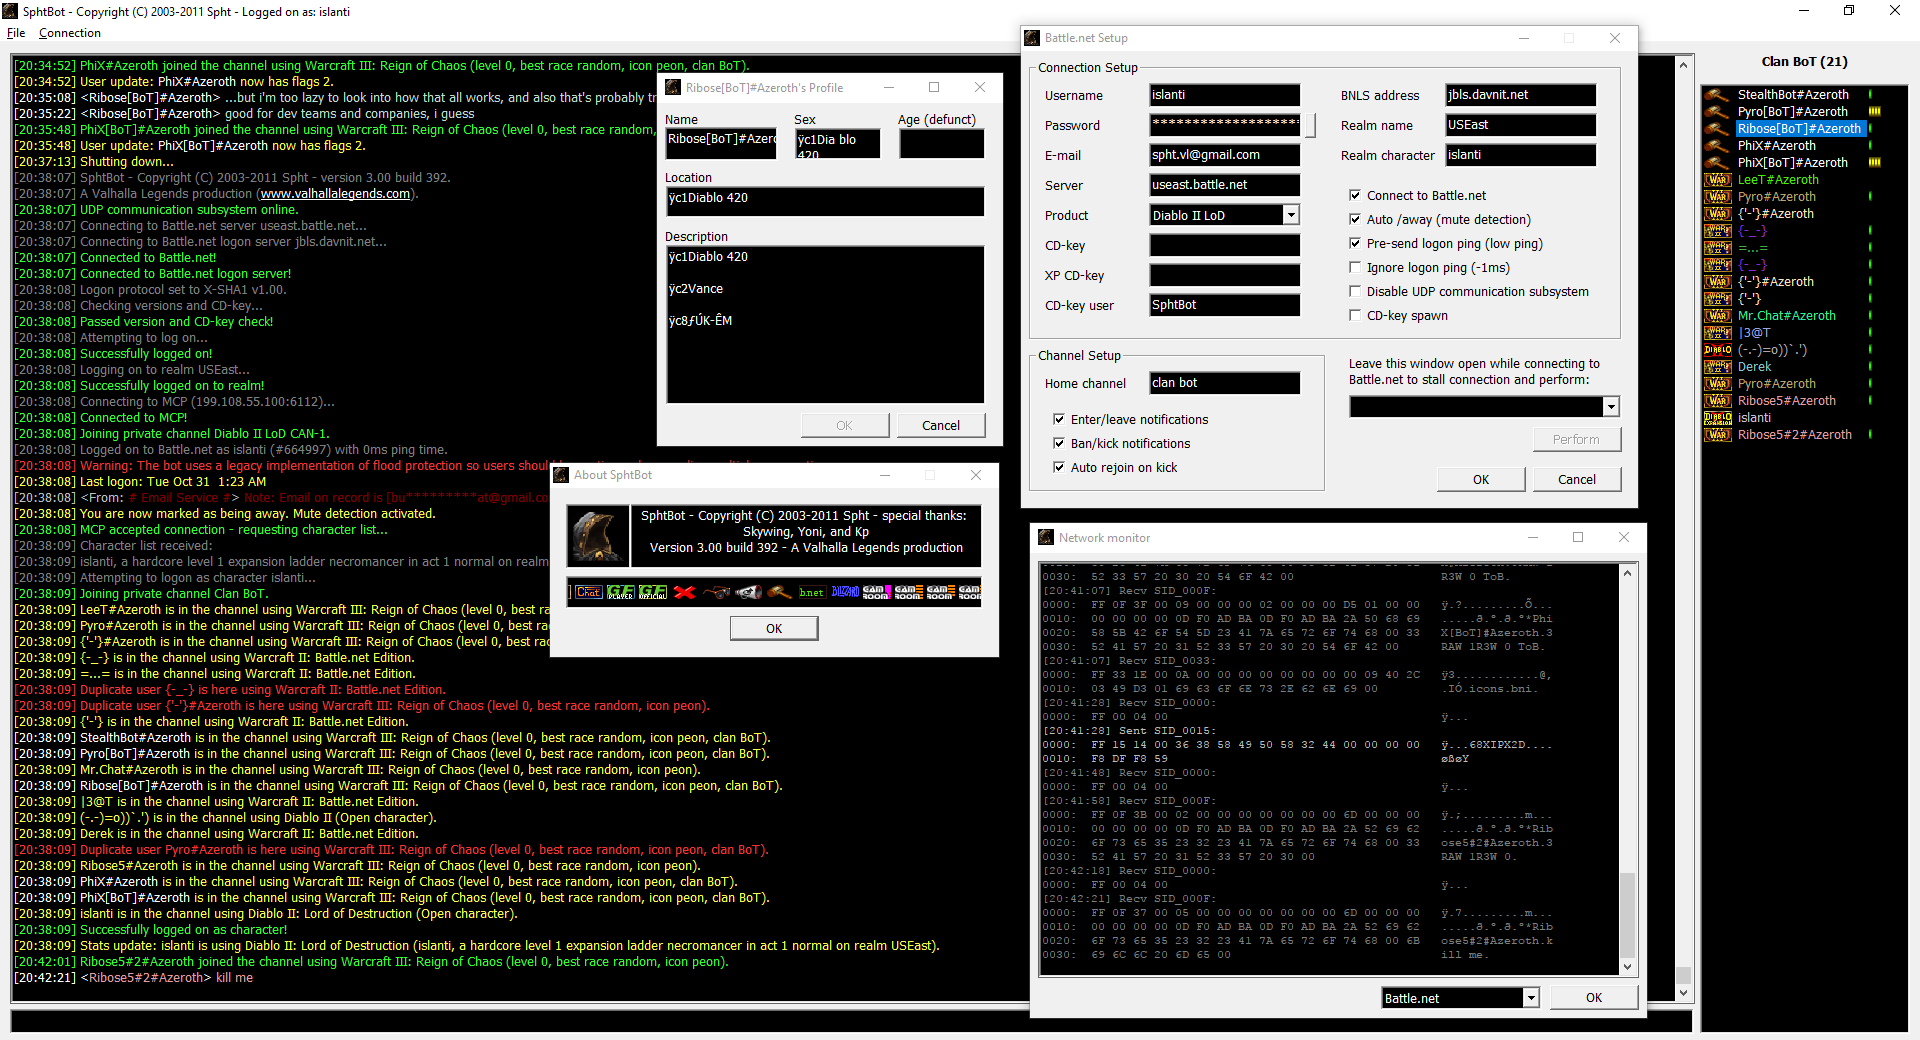The height and width of the screenshot is (1040, 1920).
Task: Toggle Auto /away mute detection checkbox
Action: click(1355, 220)
